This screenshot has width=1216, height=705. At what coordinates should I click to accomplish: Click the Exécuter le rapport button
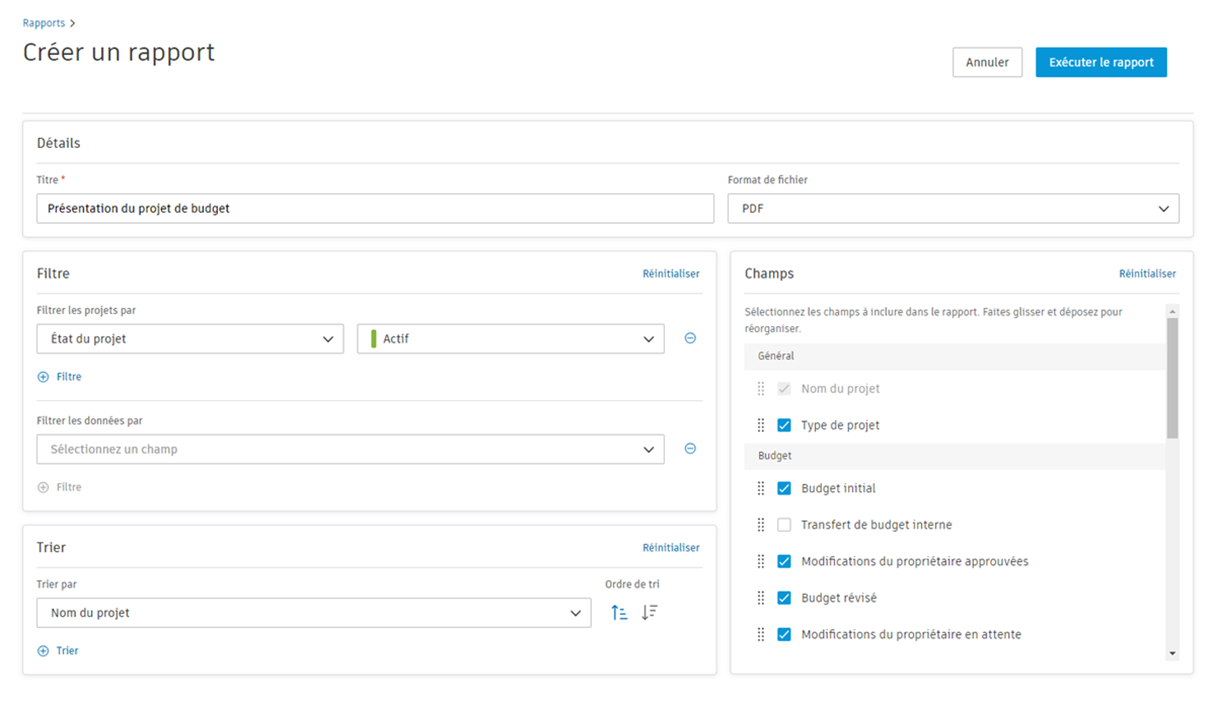[1101, 62]
